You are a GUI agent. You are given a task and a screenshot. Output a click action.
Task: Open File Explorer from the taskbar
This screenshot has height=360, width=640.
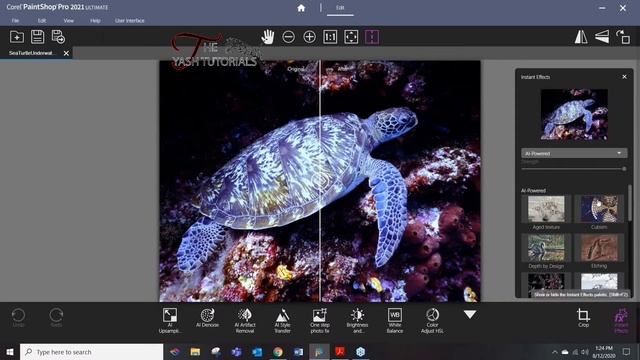pos(195,352)
